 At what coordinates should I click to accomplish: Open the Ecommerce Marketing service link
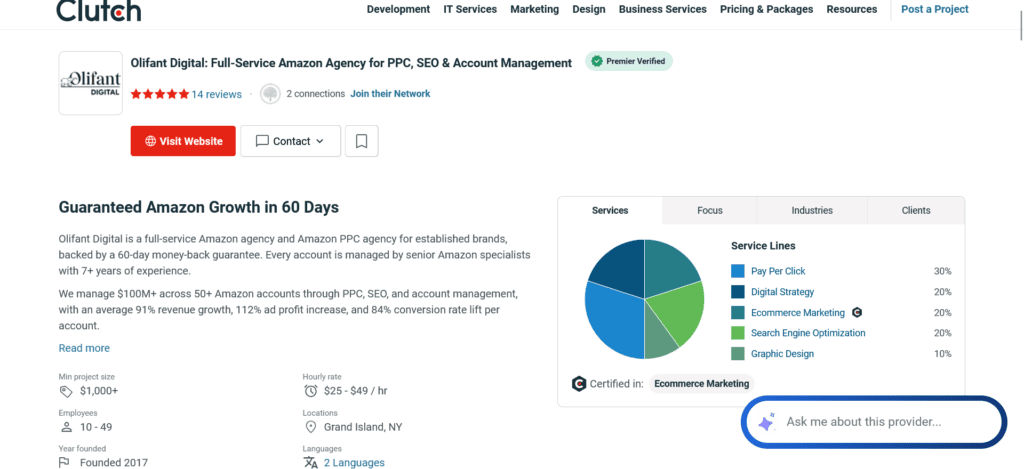coord(798,313)
